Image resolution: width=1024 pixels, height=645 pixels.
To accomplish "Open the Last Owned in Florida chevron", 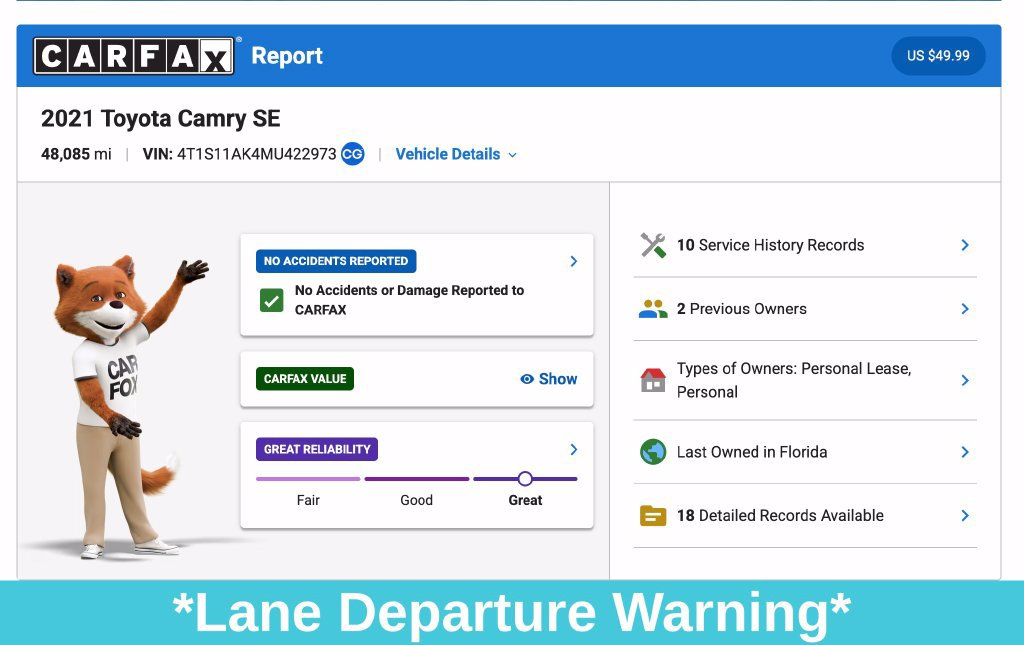I will (x=965, y=452).
